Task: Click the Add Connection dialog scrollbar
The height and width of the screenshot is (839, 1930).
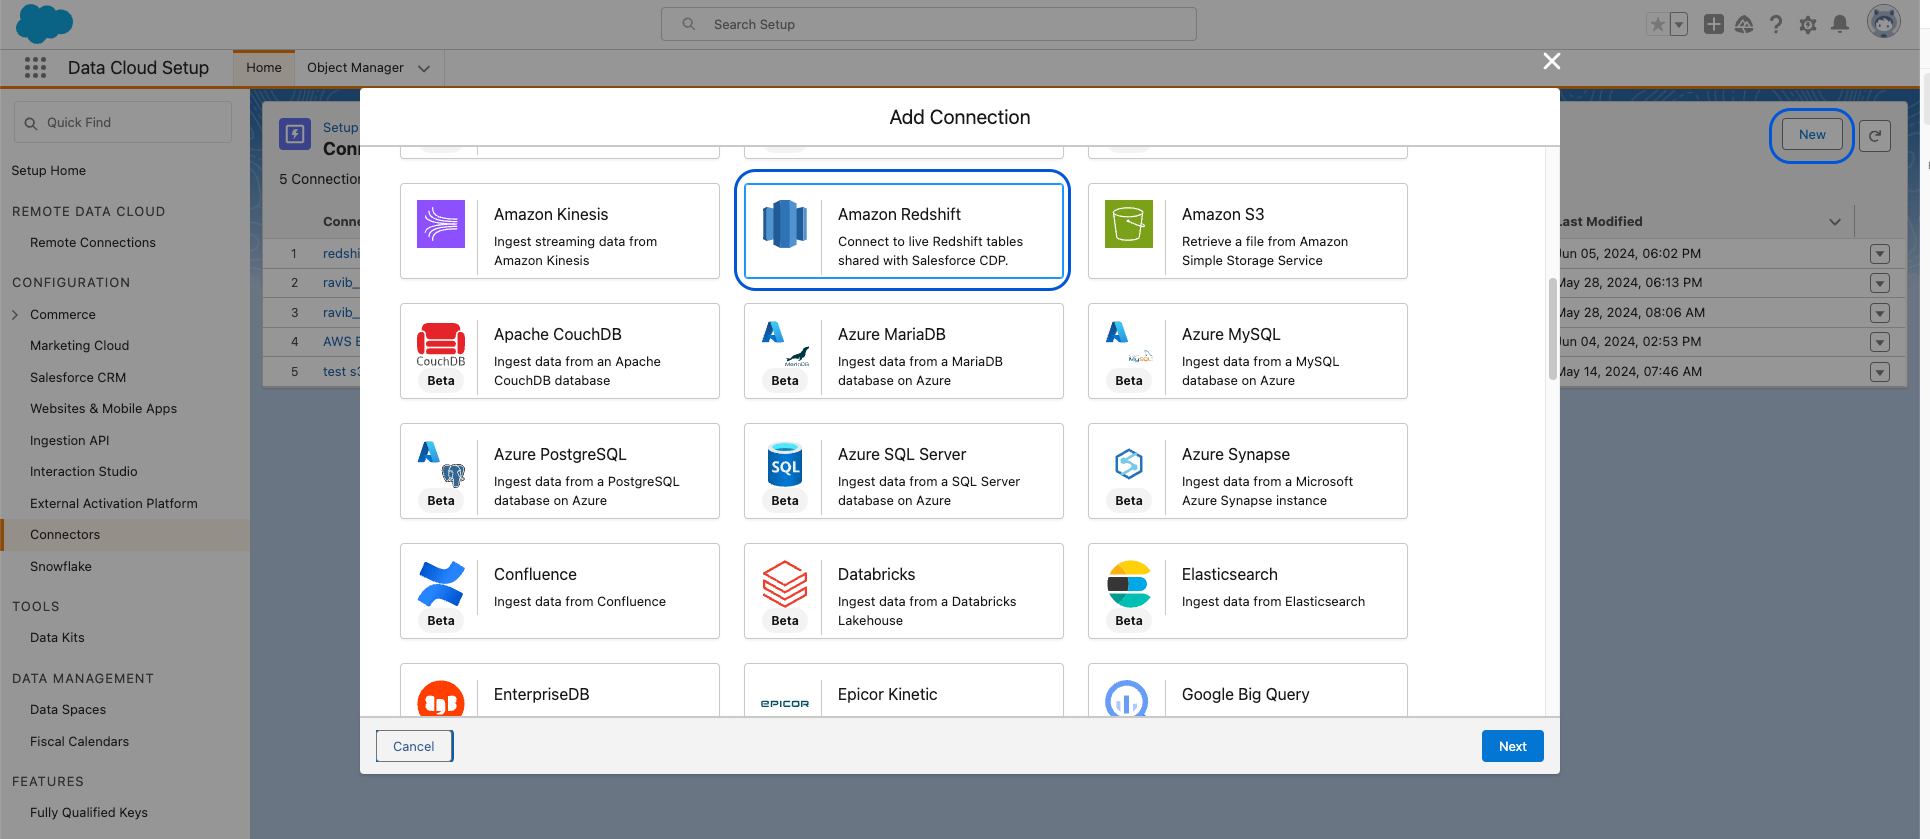Action: point(1552,329)
